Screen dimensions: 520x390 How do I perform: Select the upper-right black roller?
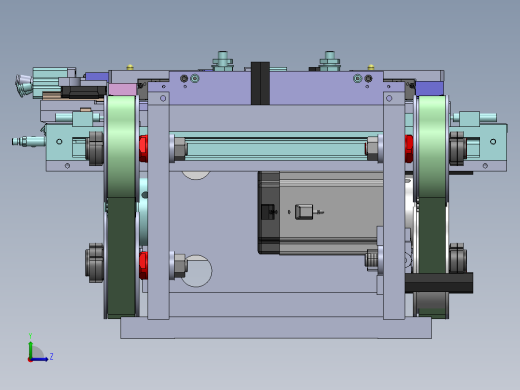[x=458, y=149]
